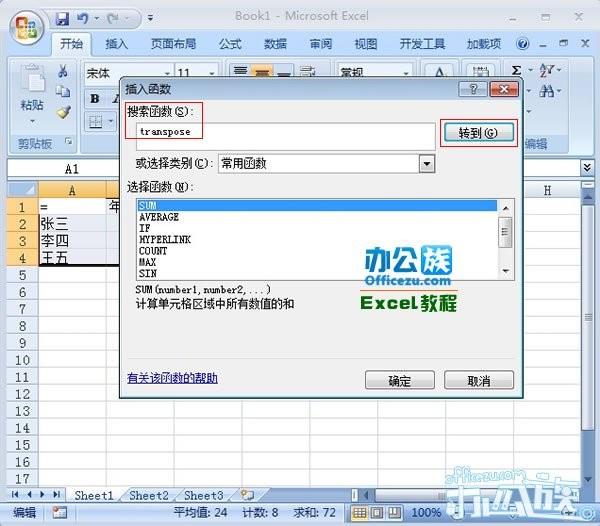Click function list scroll down arrow
This screenshot has height=526, width=600.
tap(506, 271)
